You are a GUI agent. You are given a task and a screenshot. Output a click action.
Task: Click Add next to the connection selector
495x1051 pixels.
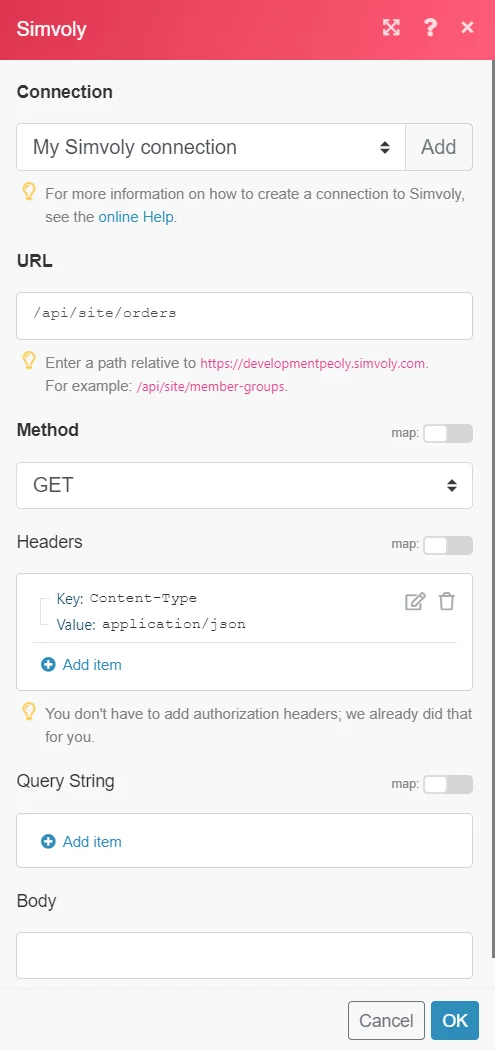(439, 147)
